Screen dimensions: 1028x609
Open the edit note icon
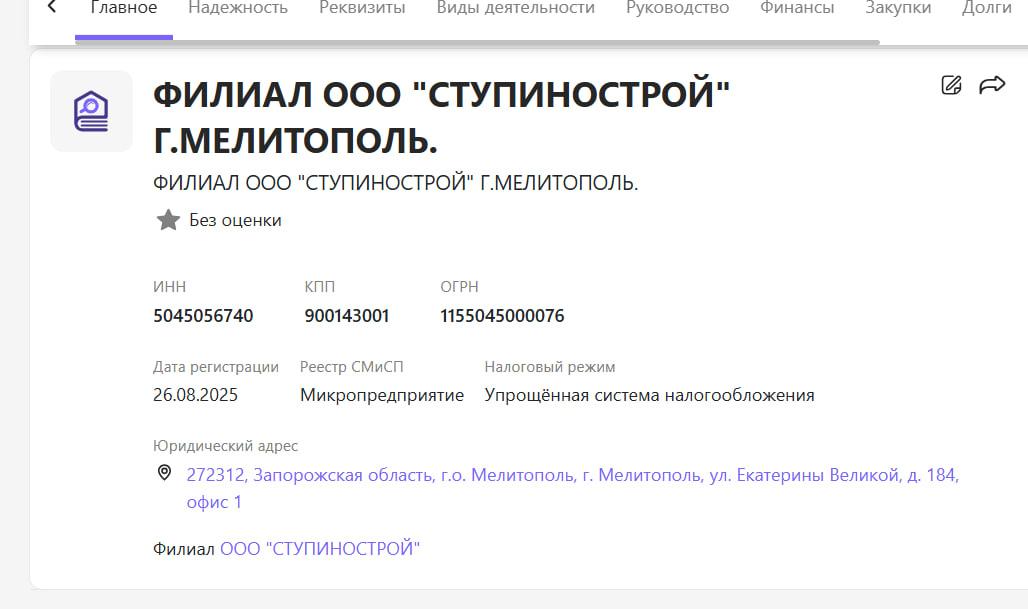coord(951,85)
